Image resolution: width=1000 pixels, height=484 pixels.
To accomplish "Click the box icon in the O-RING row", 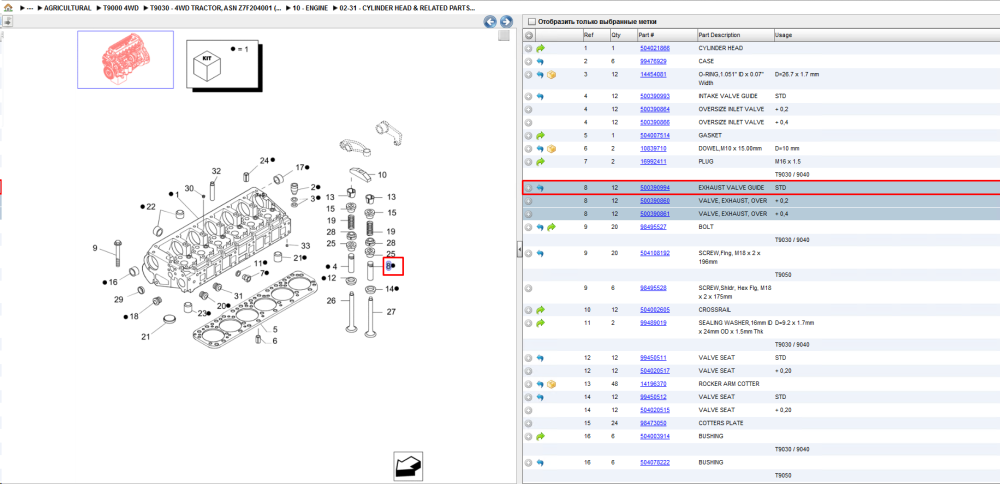I will click(x=552, y=75).
